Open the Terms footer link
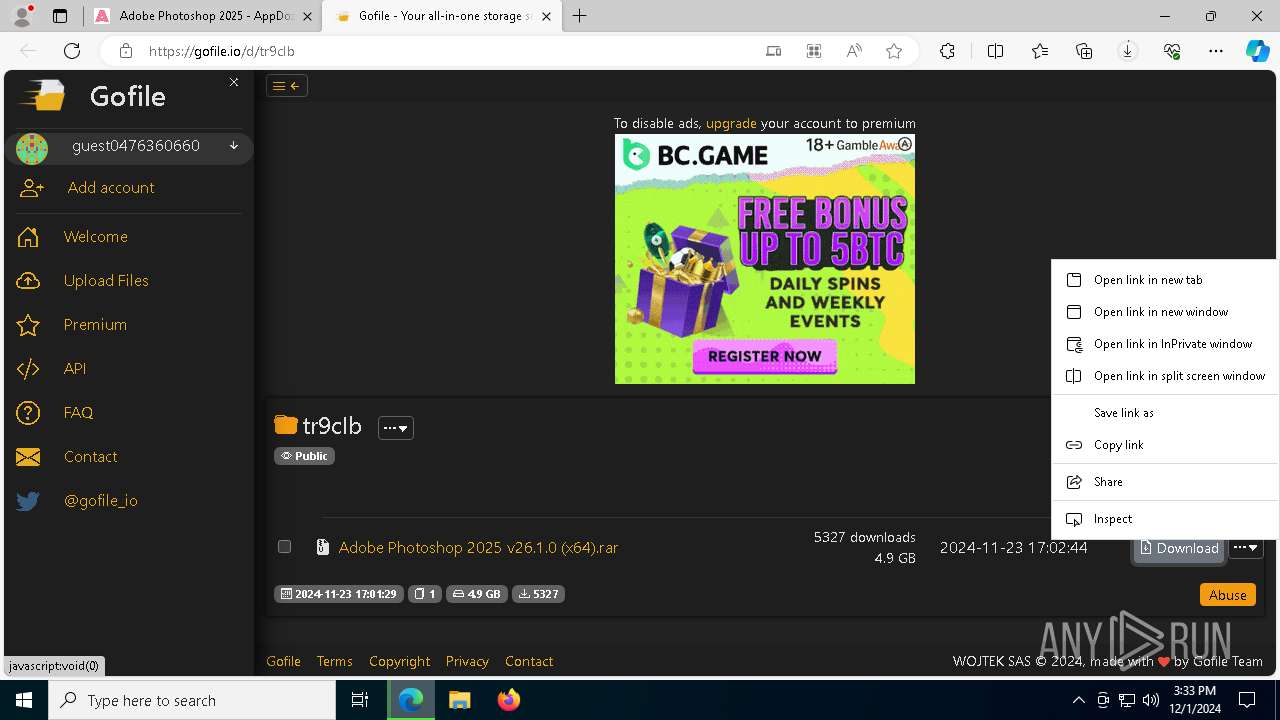This screenshot has width=1280, height=720. pos(334,661)
